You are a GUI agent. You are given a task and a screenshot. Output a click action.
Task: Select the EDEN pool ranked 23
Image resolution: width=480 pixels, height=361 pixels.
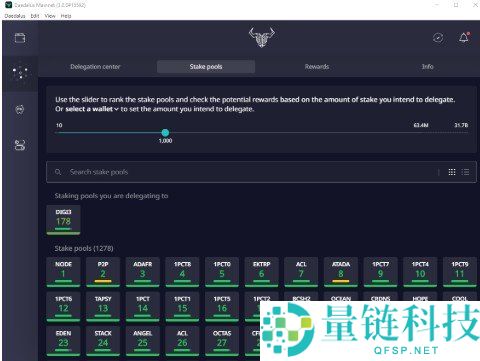pyautogui.click(x=63, y=341)
